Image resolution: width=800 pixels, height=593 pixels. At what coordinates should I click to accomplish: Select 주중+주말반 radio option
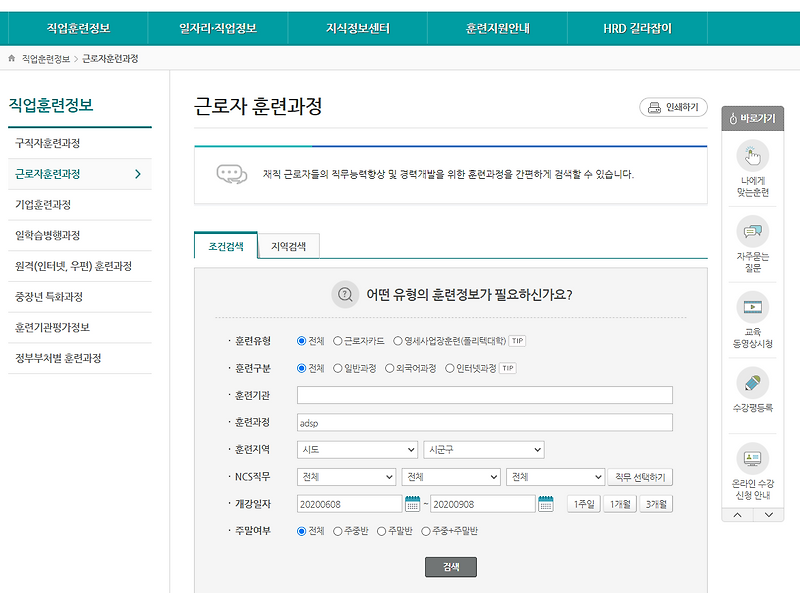click(x=426, y=531)
